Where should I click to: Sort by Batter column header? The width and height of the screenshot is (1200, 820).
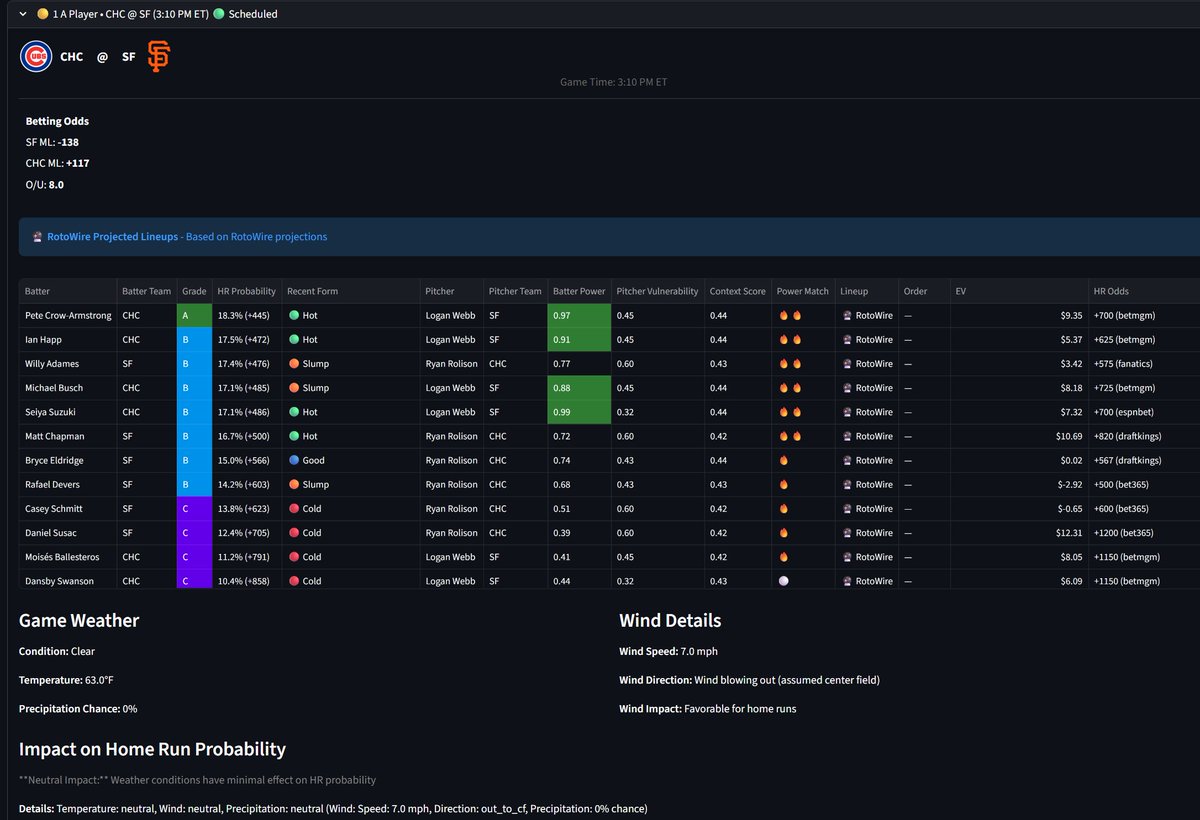pos(68,291)
